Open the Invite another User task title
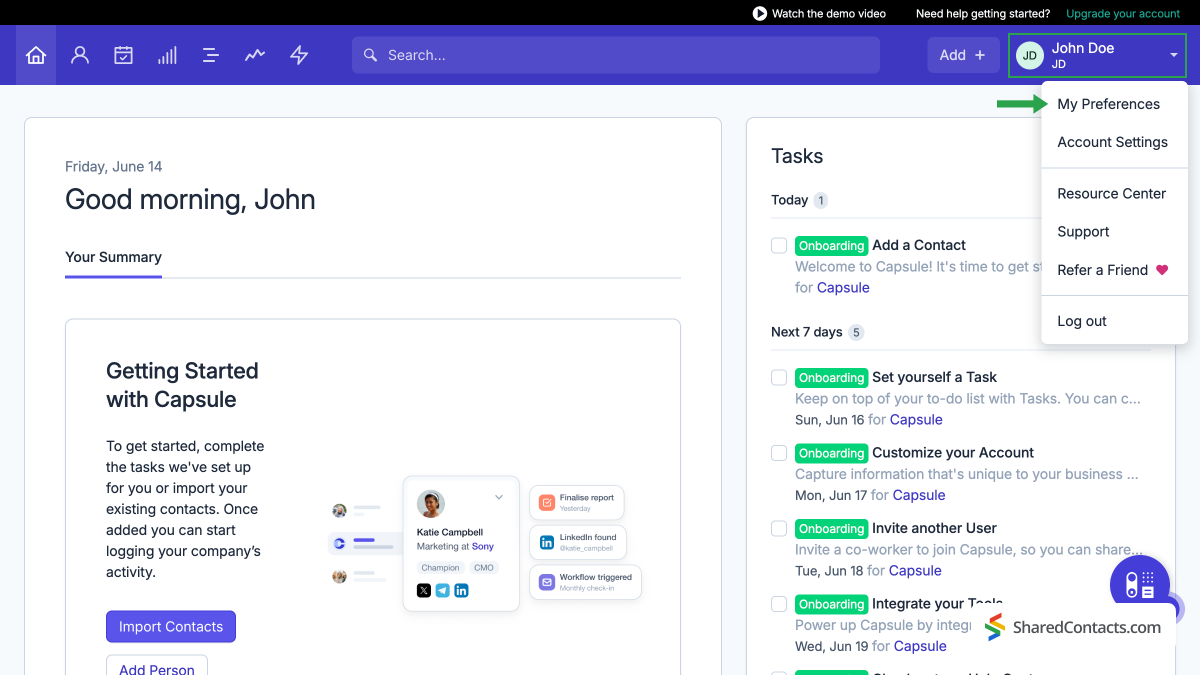 (934, 528)
